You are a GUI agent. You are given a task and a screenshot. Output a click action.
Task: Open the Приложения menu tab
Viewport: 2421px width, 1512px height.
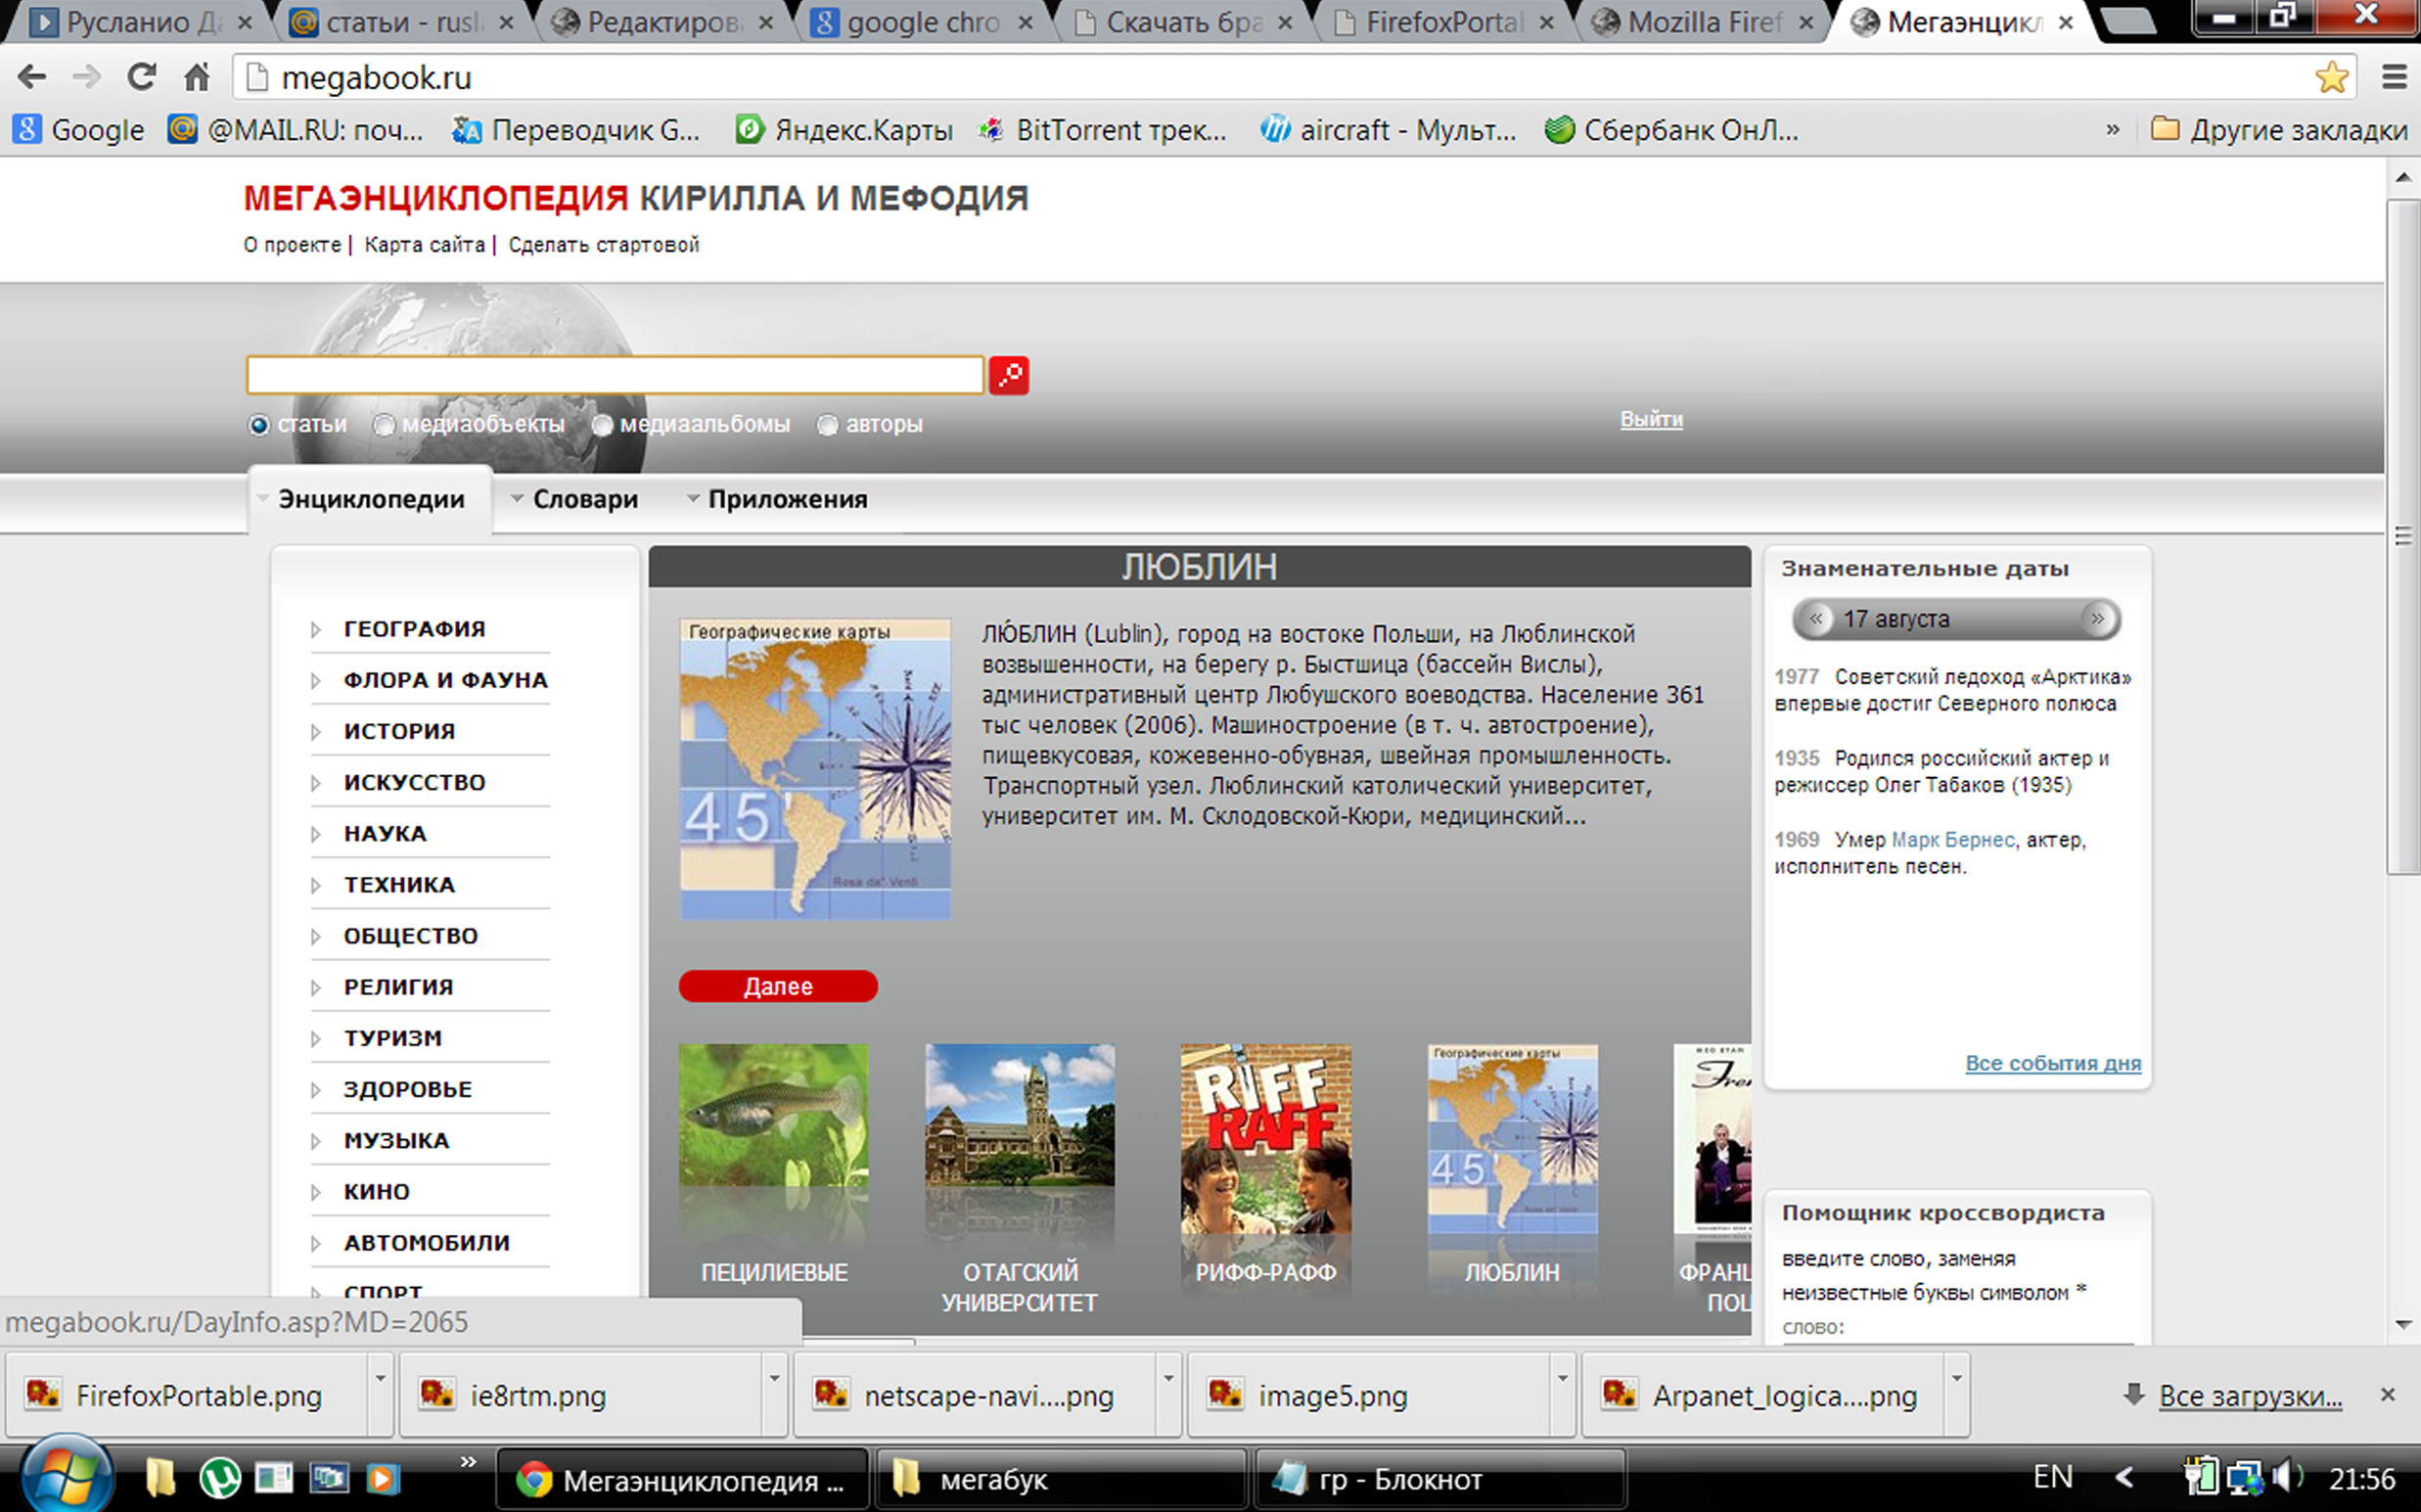tap(786, 499)
